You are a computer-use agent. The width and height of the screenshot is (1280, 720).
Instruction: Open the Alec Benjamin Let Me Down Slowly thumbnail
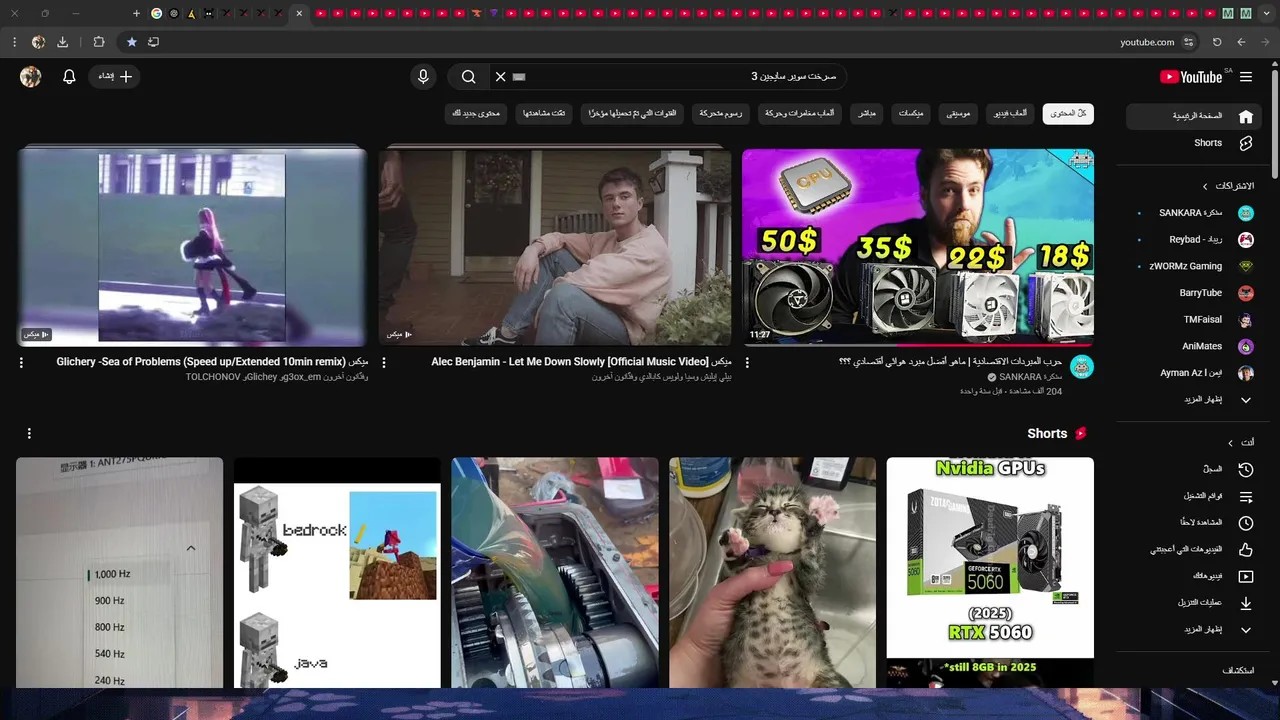pos(555,247)
